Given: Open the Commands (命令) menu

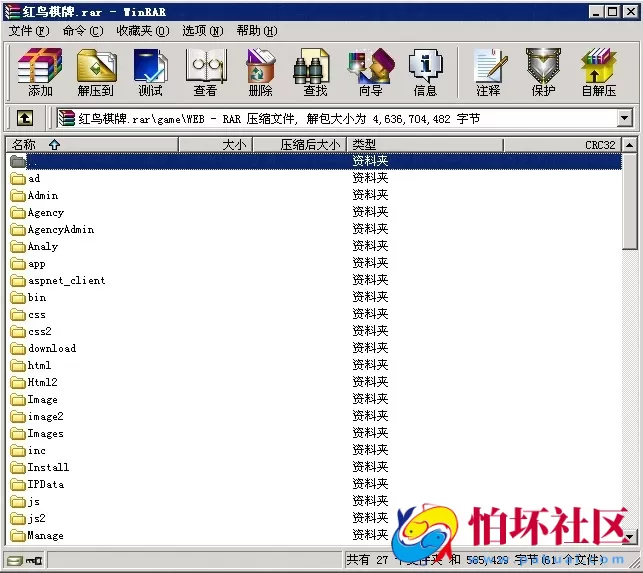Looking at the screenshot, I should tap(83, 31).
